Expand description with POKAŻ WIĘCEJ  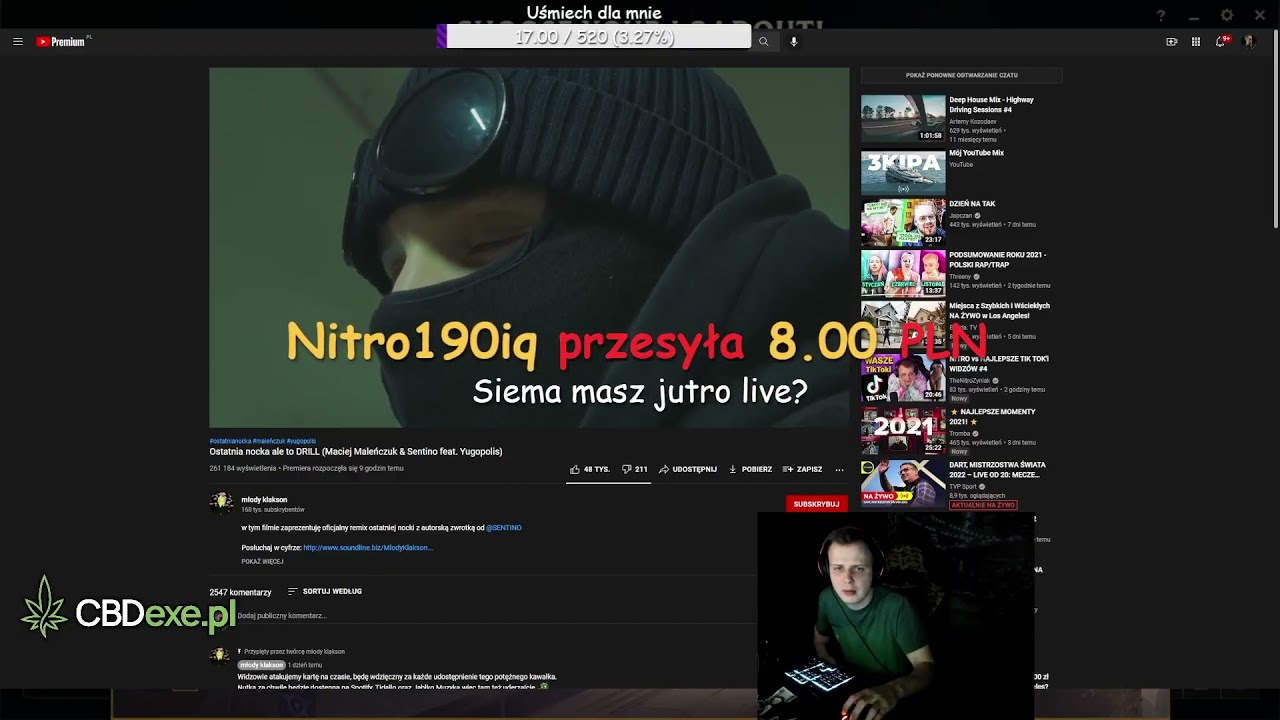pyautogui.click(x=262, y=562)
